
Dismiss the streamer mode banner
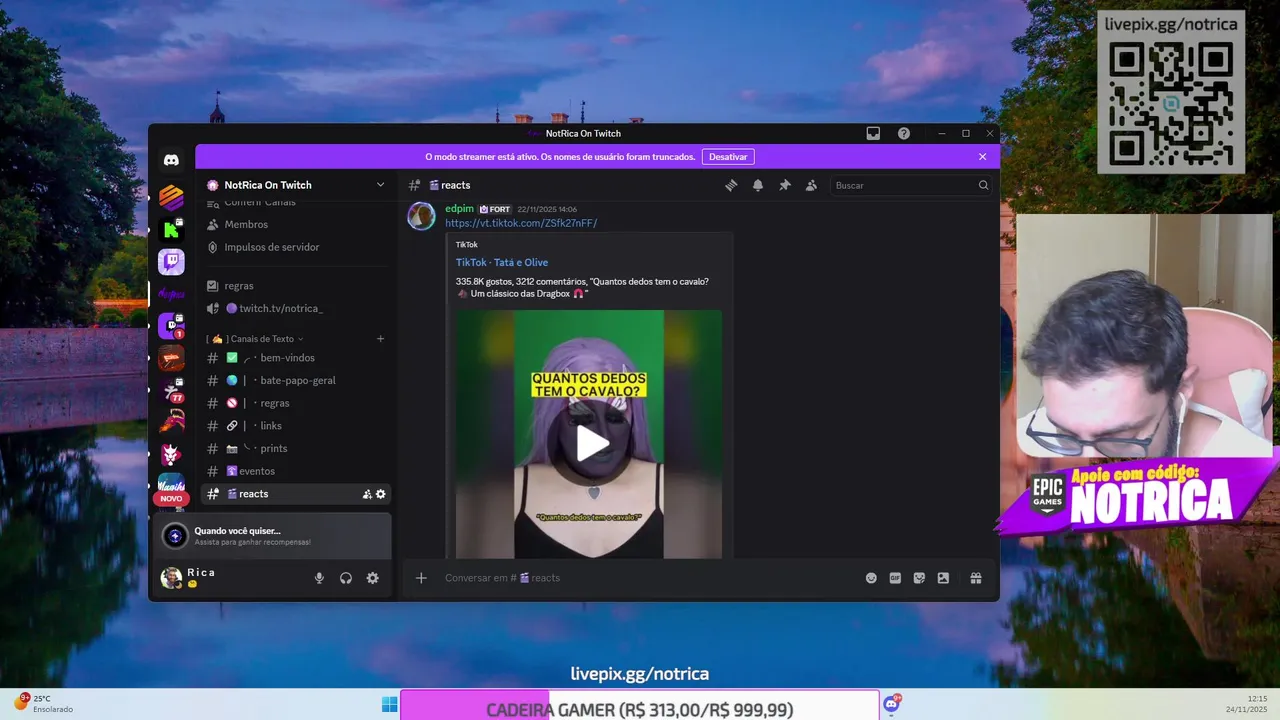click(982, 157)
